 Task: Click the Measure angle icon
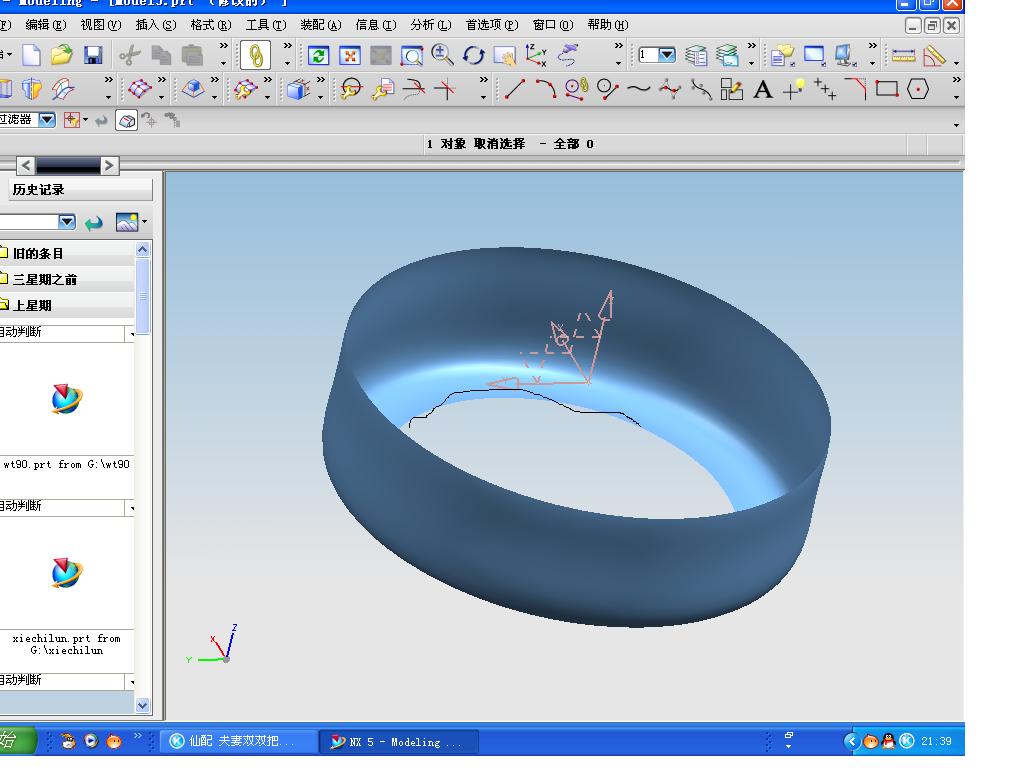click(x=935, y=56)
